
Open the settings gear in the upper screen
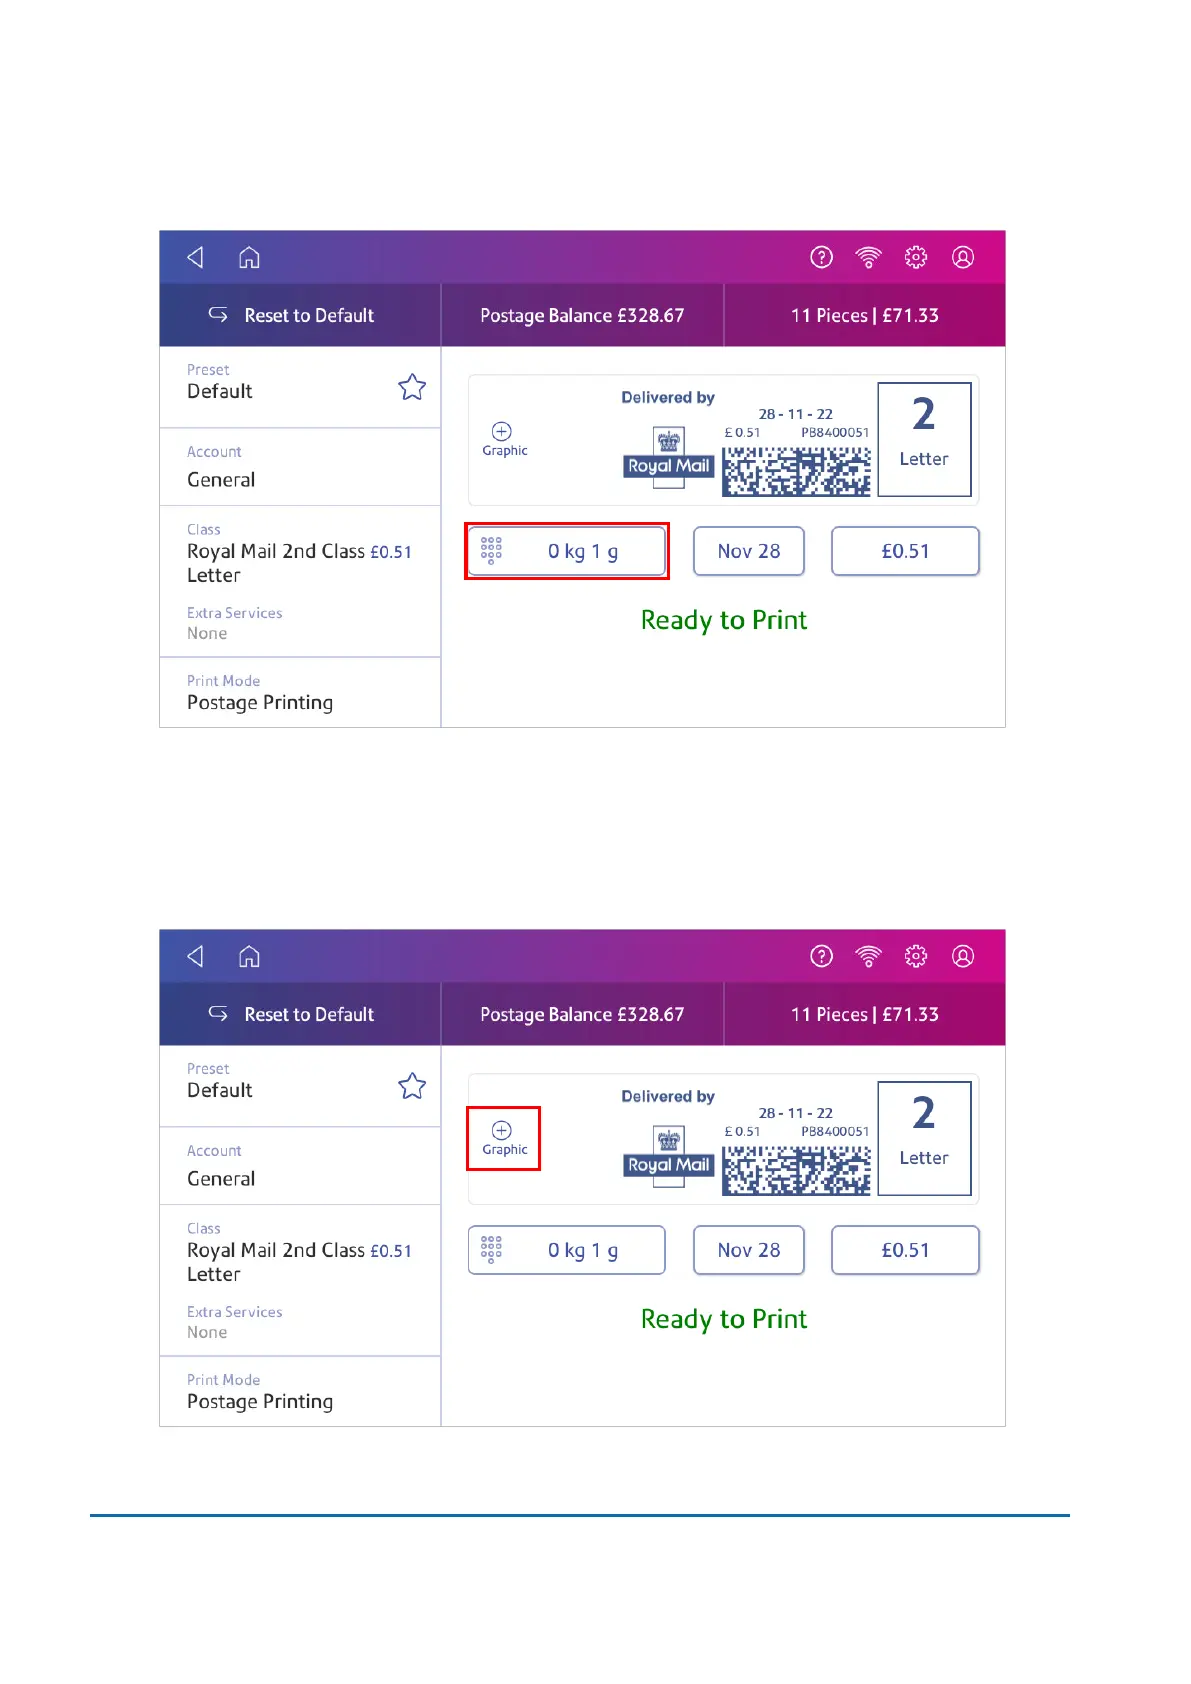(x=915, y=258)
